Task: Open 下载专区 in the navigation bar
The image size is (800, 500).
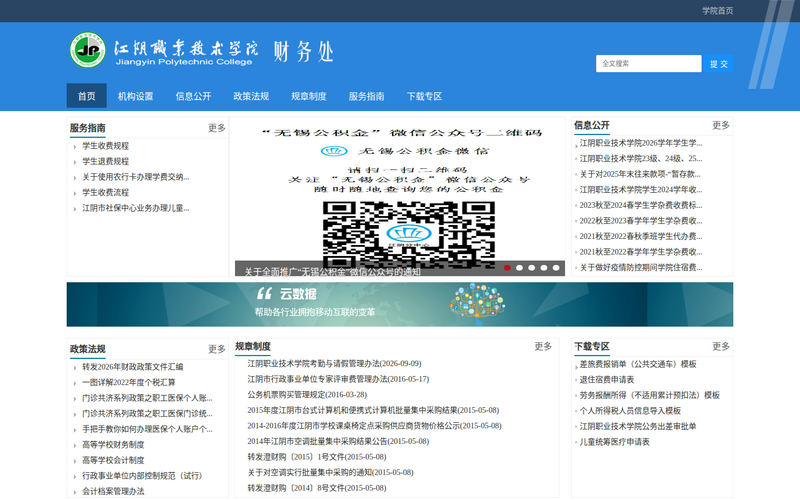Action: click(424, 96)
